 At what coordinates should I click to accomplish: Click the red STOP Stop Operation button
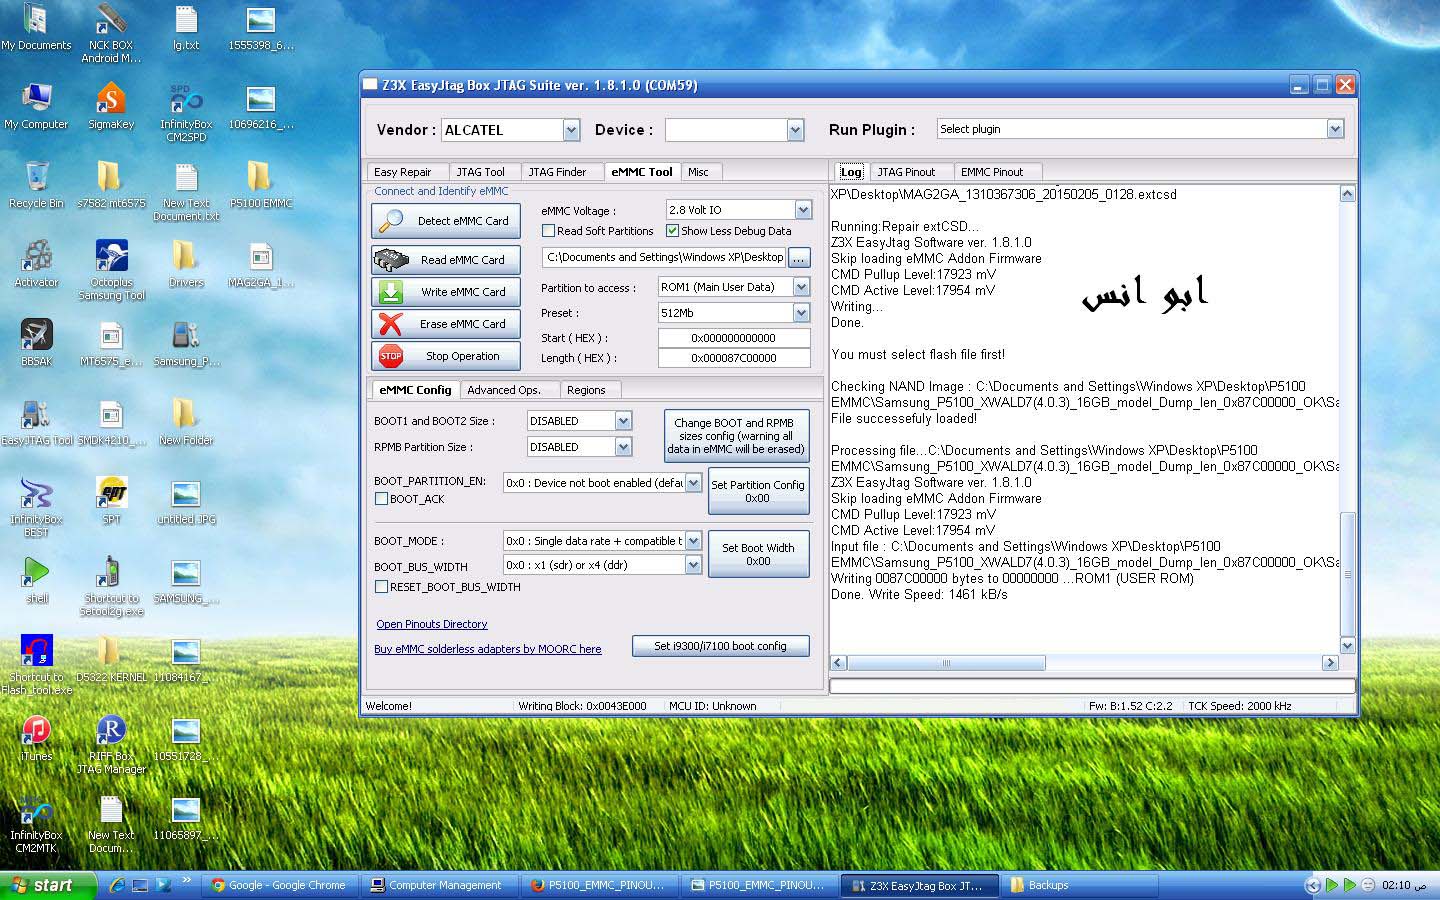(x=446, y=356)
